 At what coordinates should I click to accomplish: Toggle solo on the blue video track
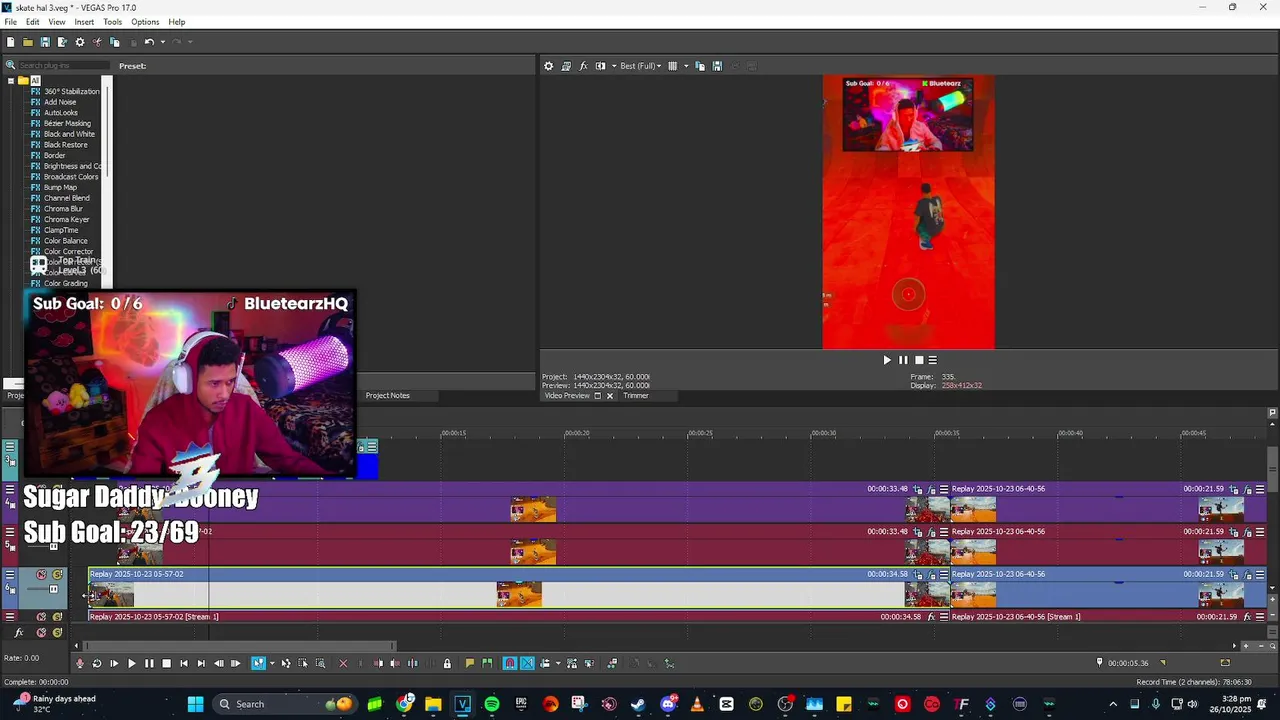57,574
